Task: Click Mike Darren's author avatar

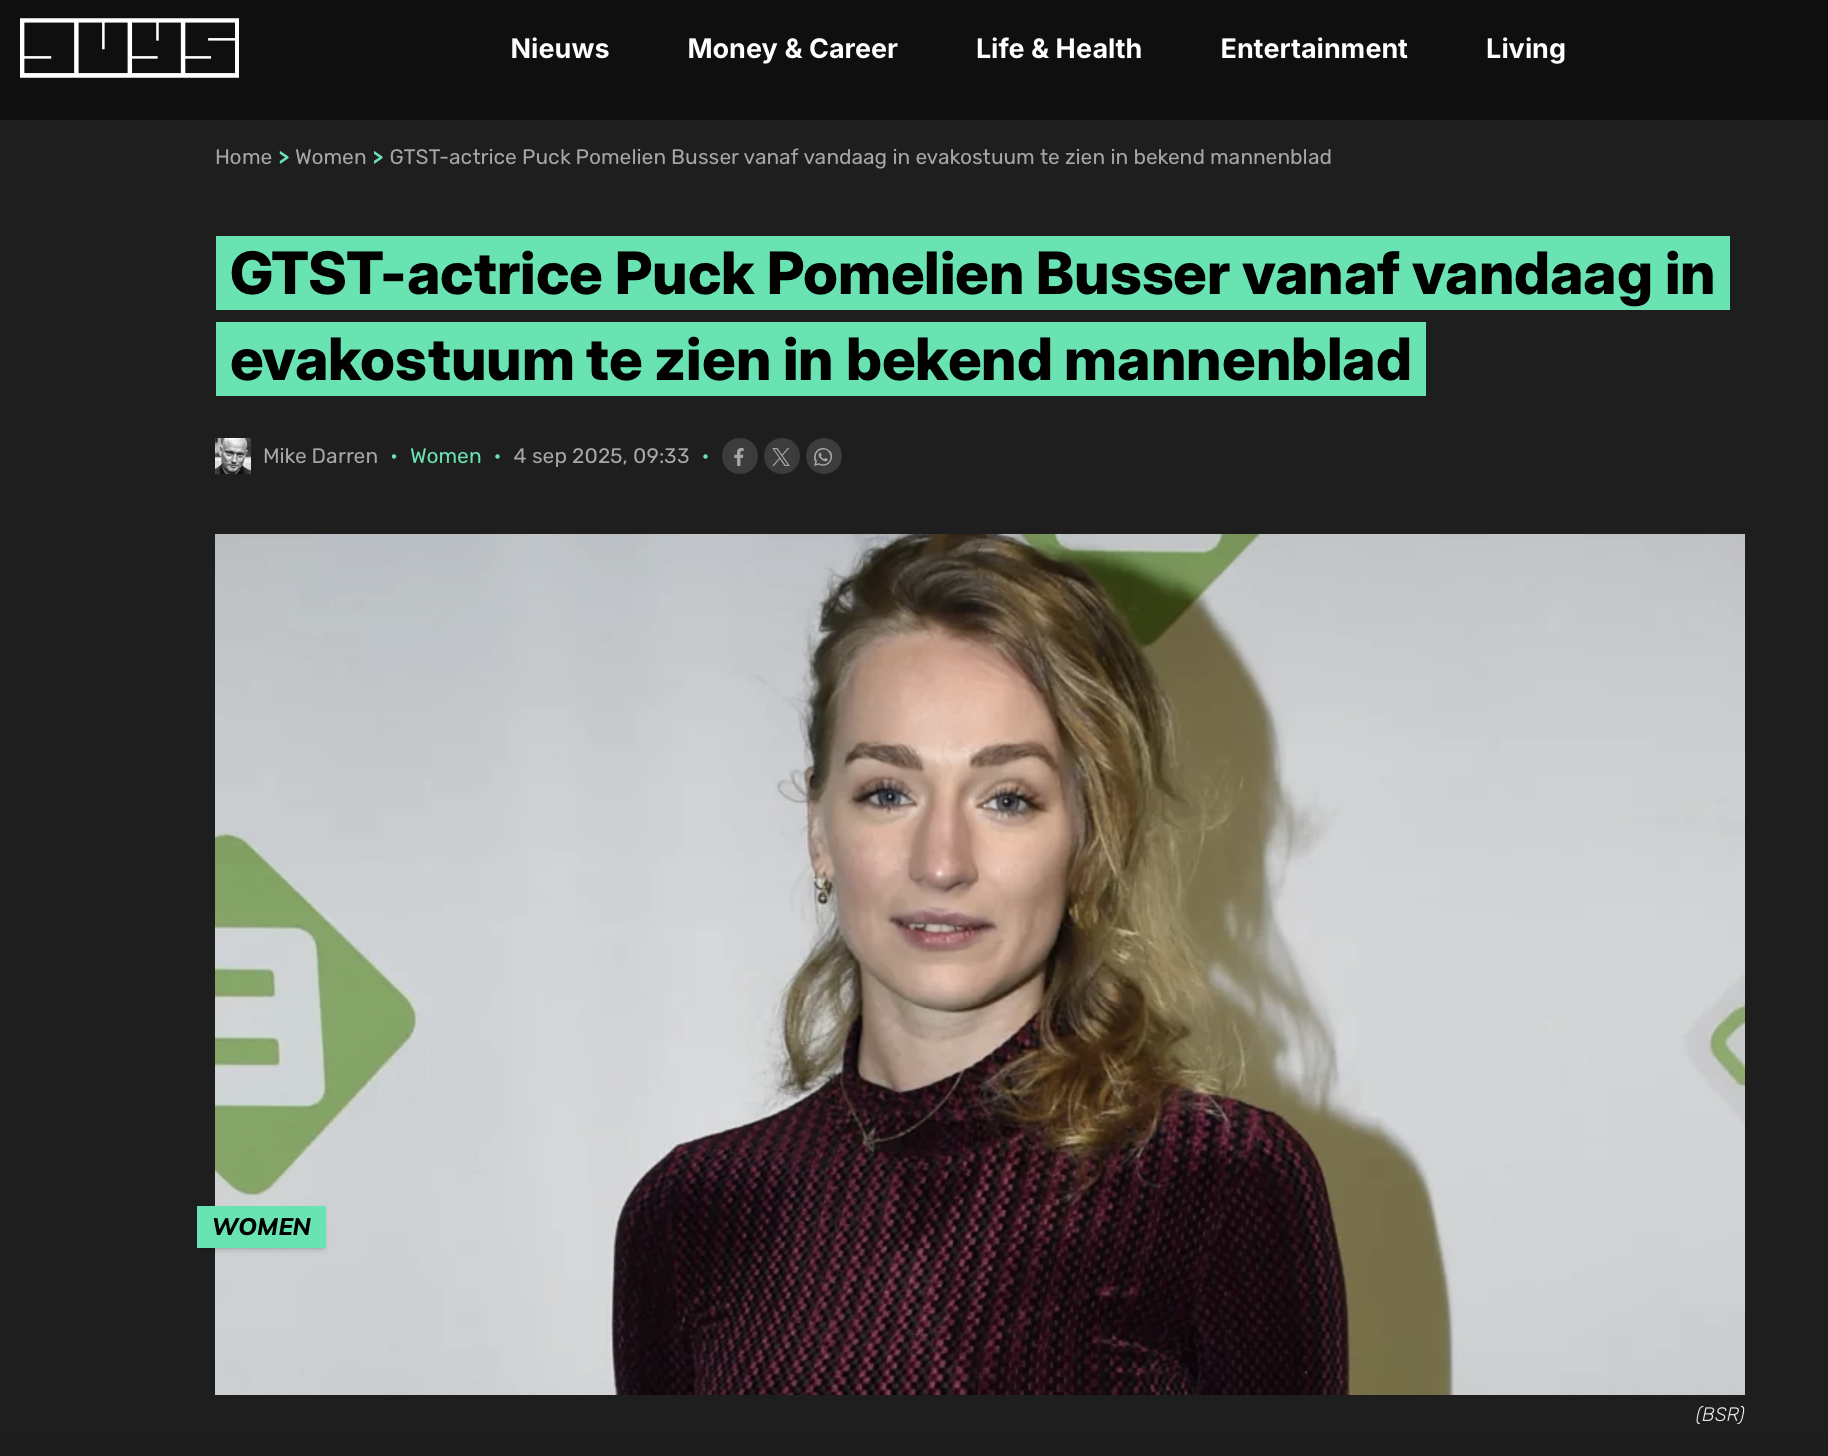Action: click(232, 456)
